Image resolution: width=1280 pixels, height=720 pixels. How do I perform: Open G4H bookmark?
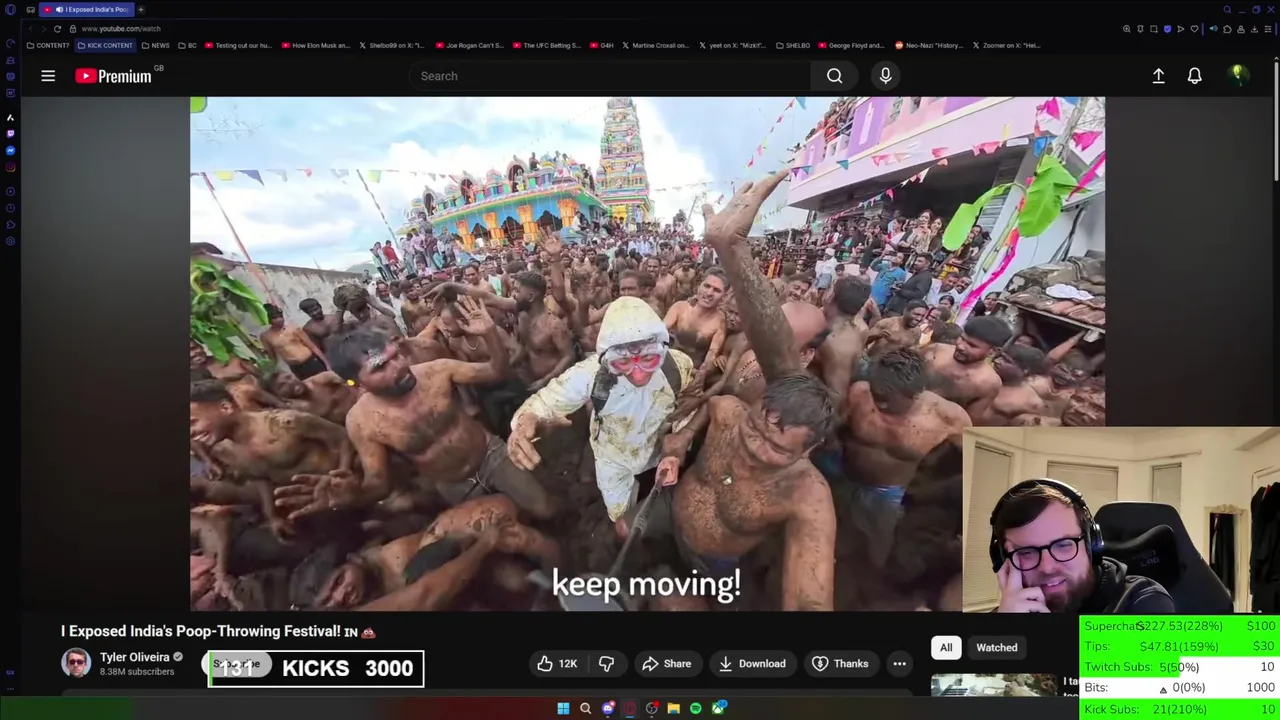[x=602, y=45]
